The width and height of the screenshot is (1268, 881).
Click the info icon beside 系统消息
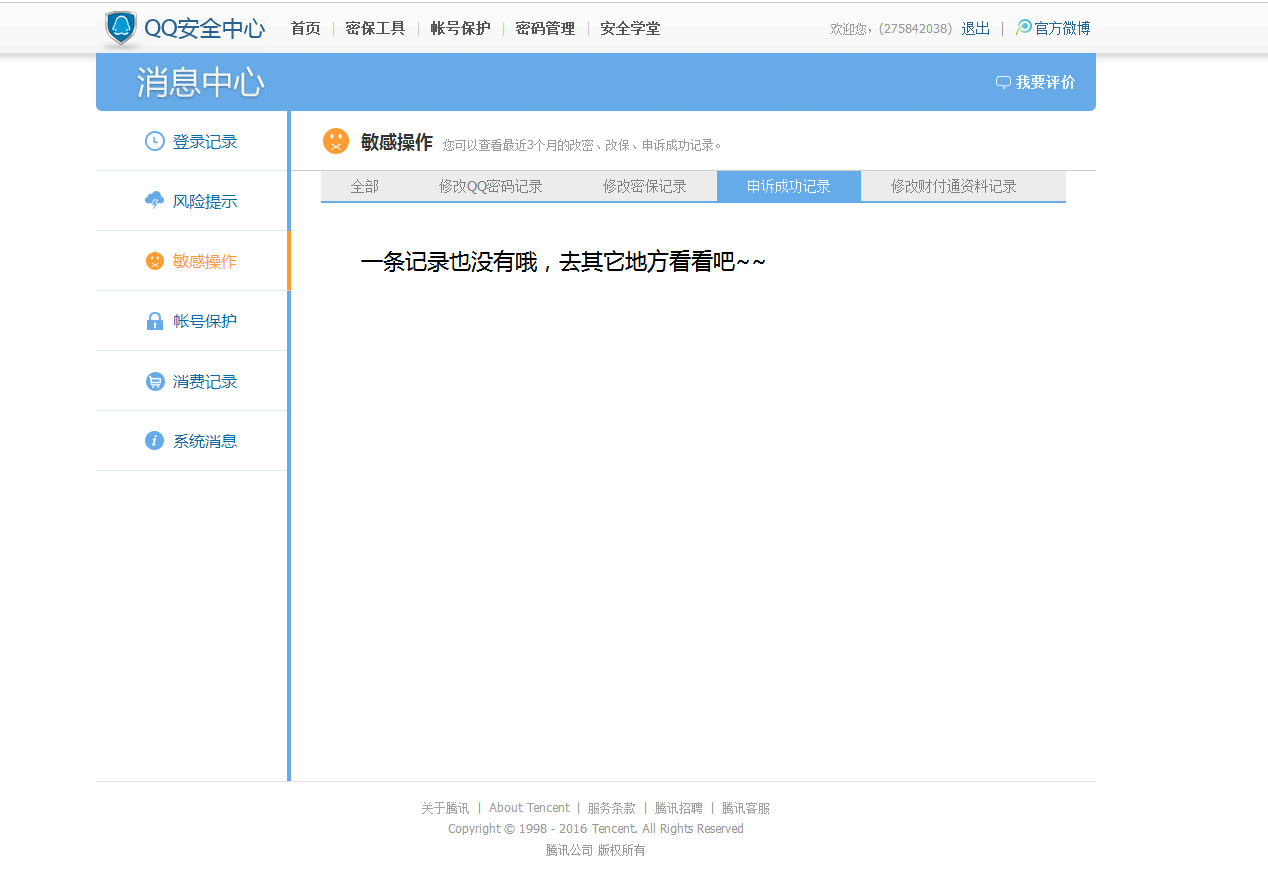pyautogui.click(x=154, y=440)
